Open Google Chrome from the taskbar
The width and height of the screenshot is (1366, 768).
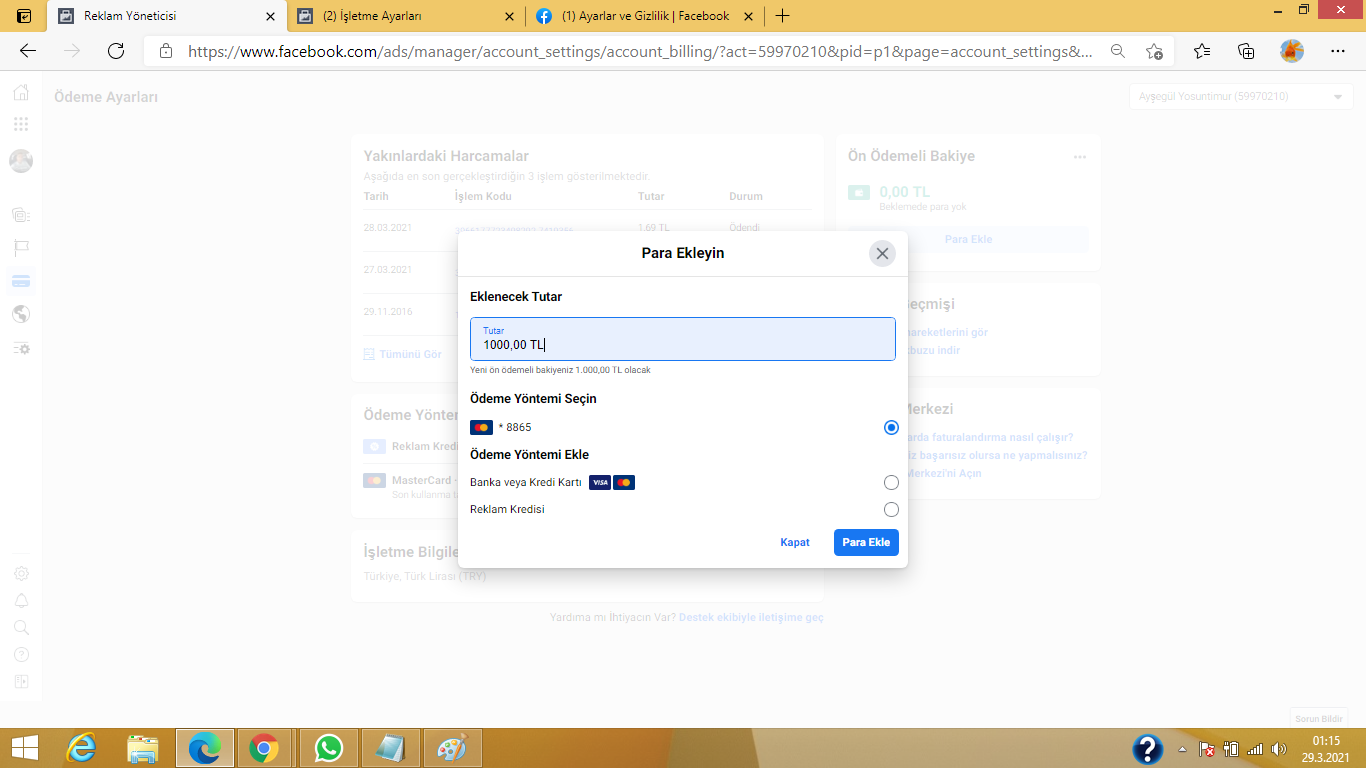pyautogui.click(x=264, y=748)
